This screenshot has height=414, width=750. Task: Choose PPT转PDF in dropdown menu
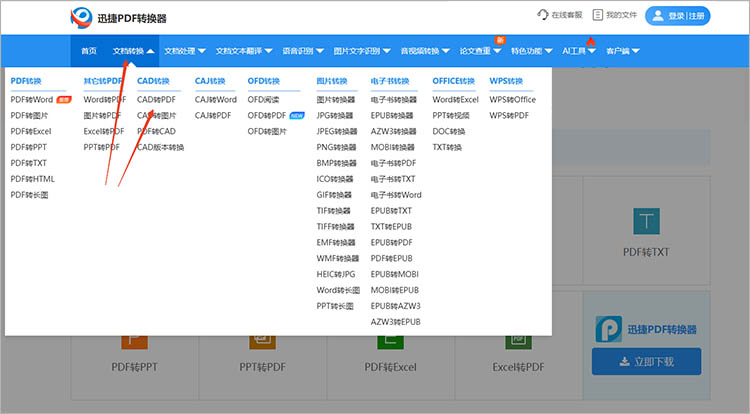(101, 147)
